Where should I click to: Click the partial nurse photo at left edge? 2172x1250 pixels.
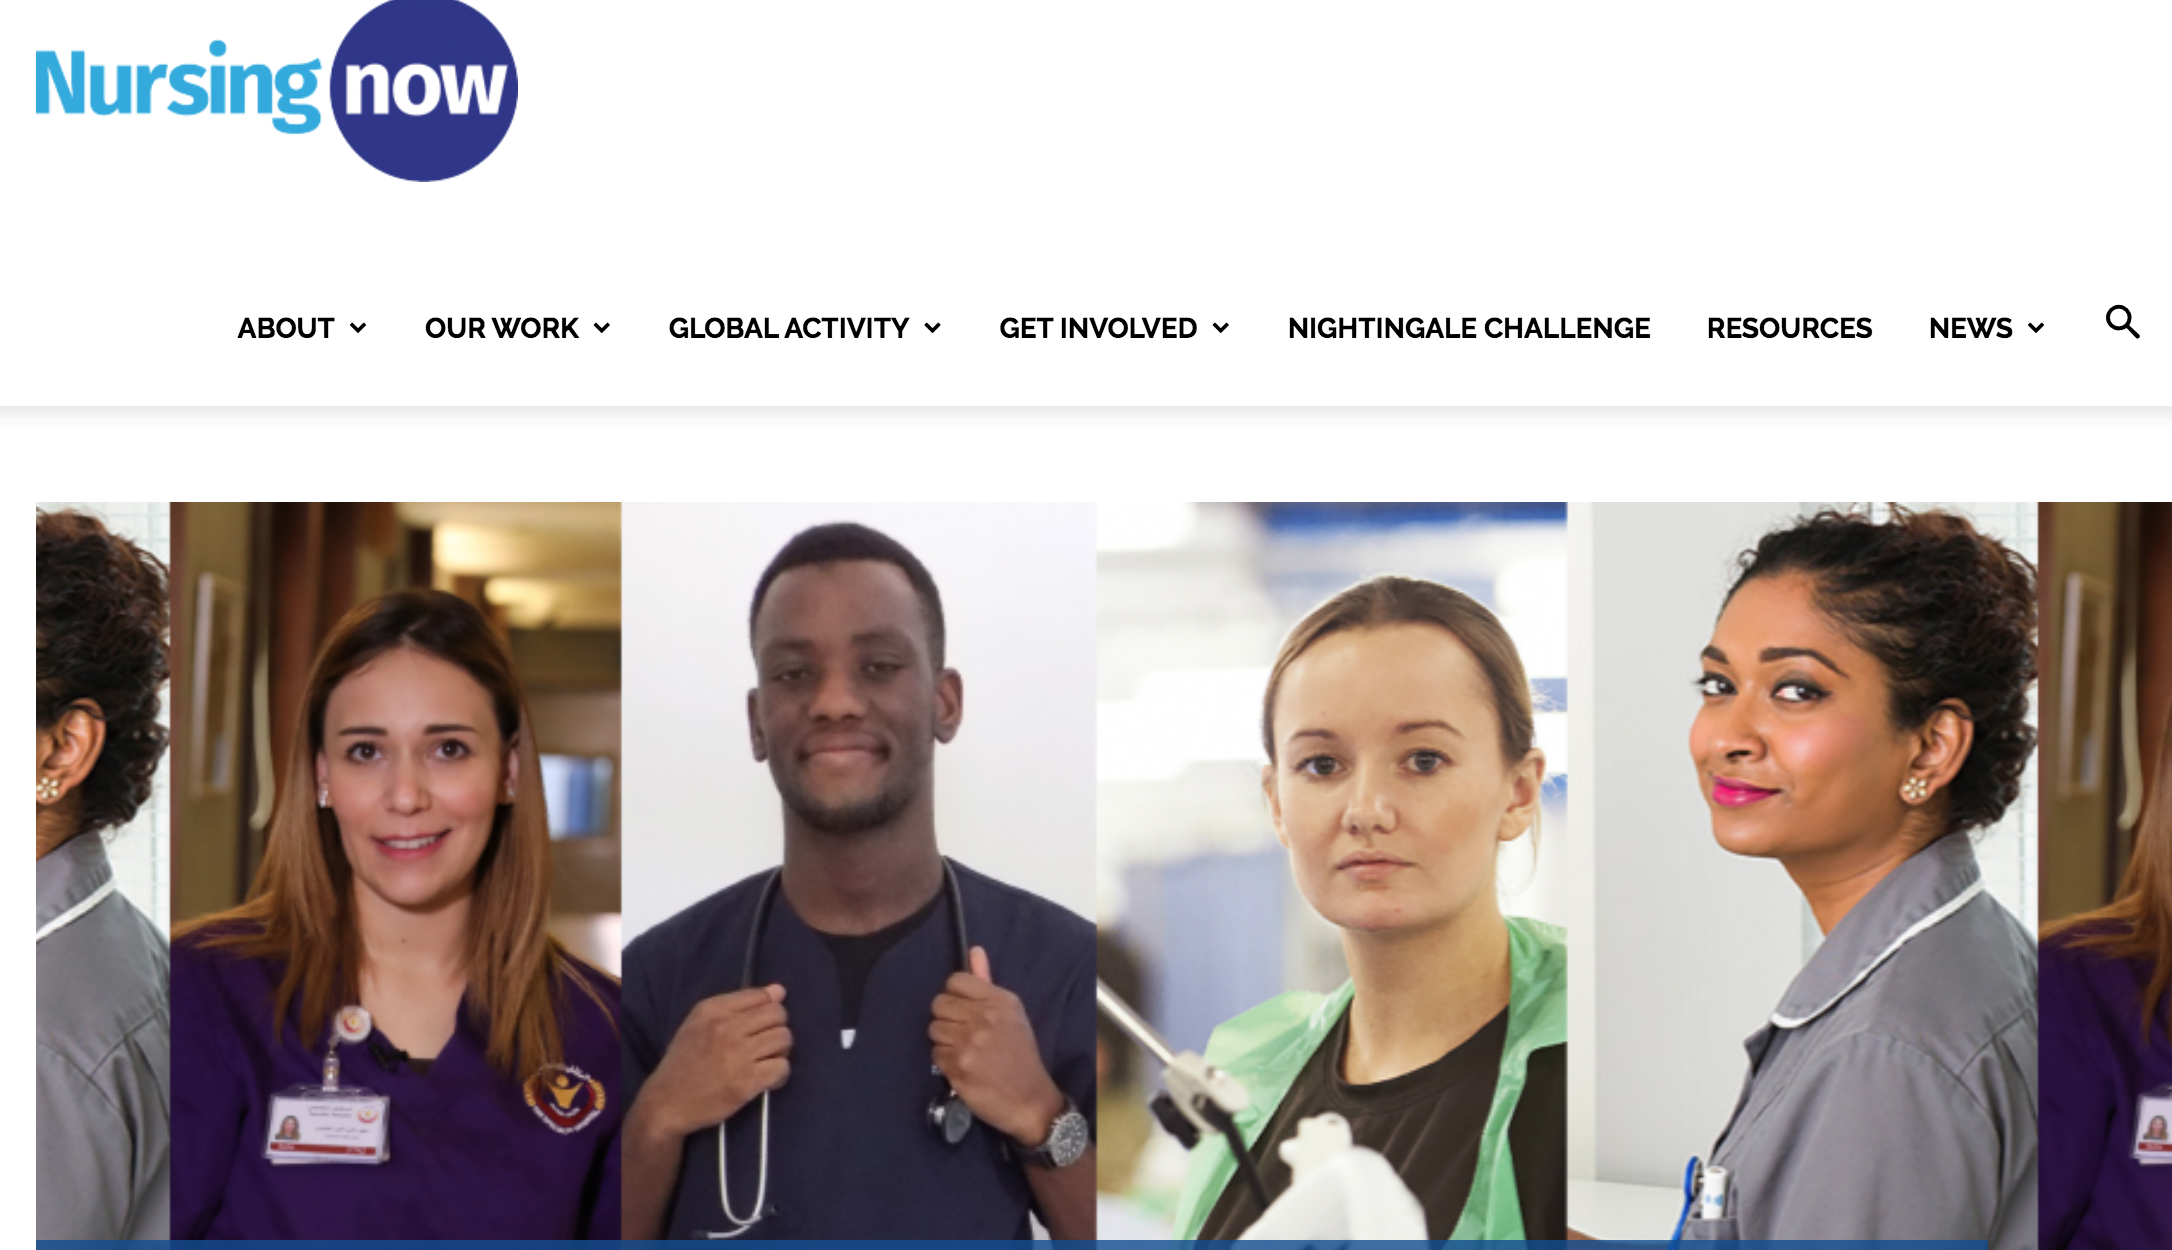pyautogui.click(x=103, y=872)
